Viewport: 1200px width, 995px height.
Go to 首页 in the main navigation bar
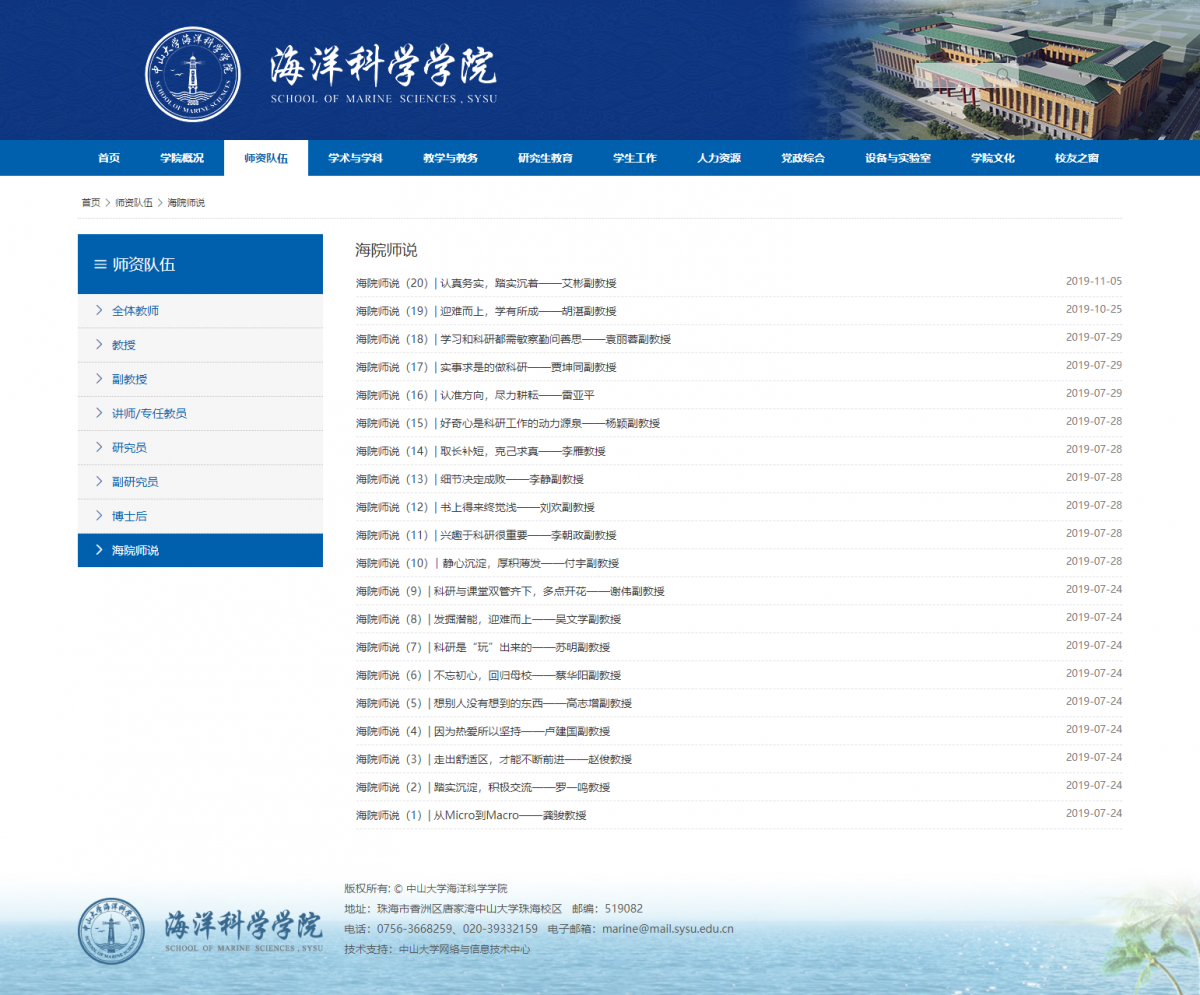tap(109, 158)
